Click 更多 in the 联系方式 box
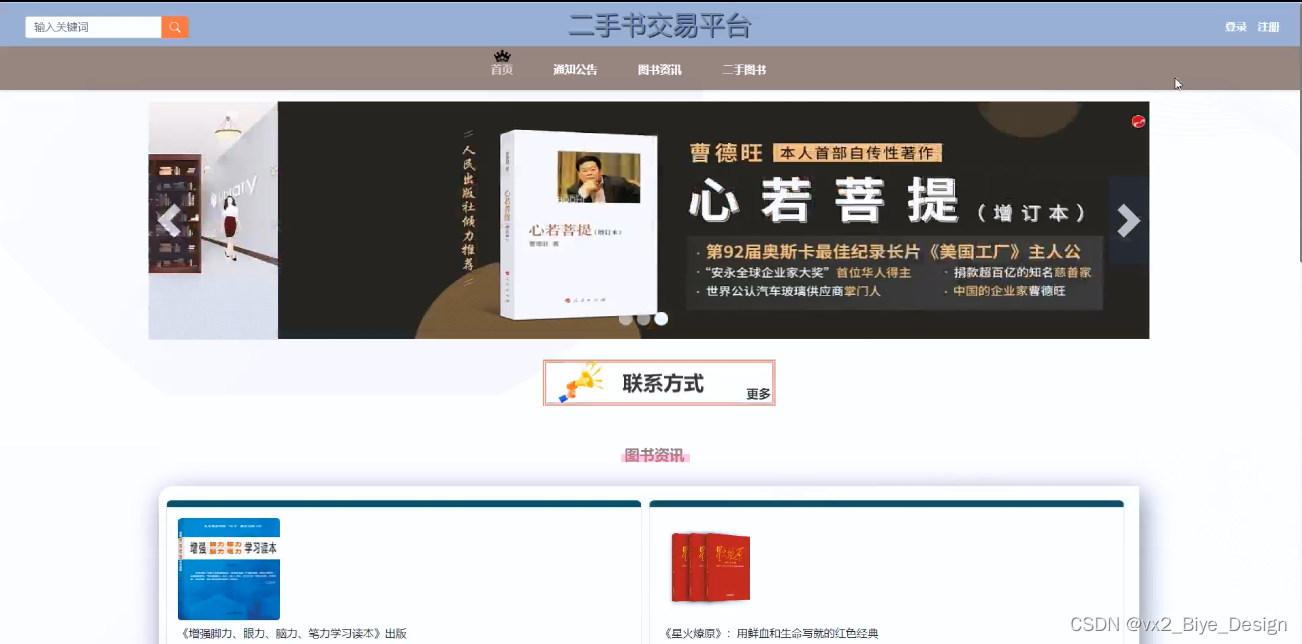1302x644 pixels. point(759,394)
